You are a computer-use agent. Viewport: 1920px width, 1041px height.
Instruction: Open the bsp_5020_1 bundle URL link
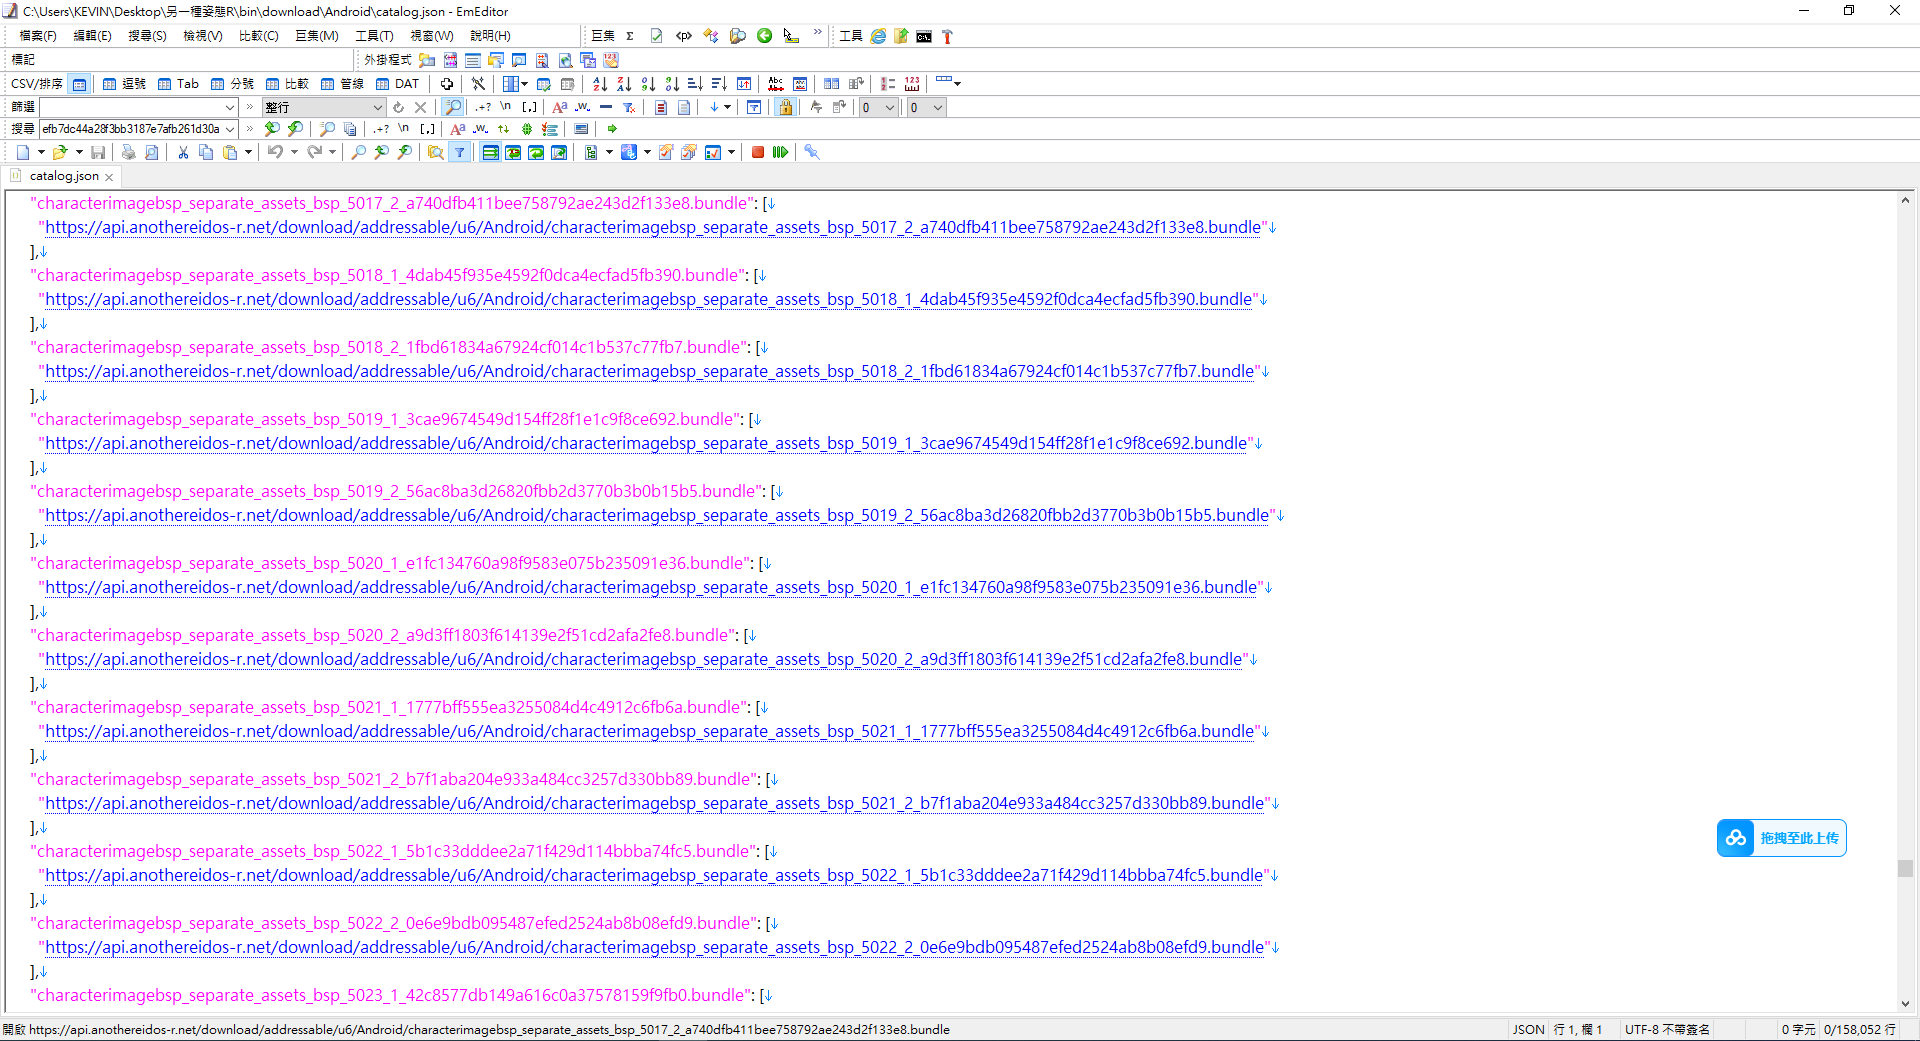[x=650, y=588]
